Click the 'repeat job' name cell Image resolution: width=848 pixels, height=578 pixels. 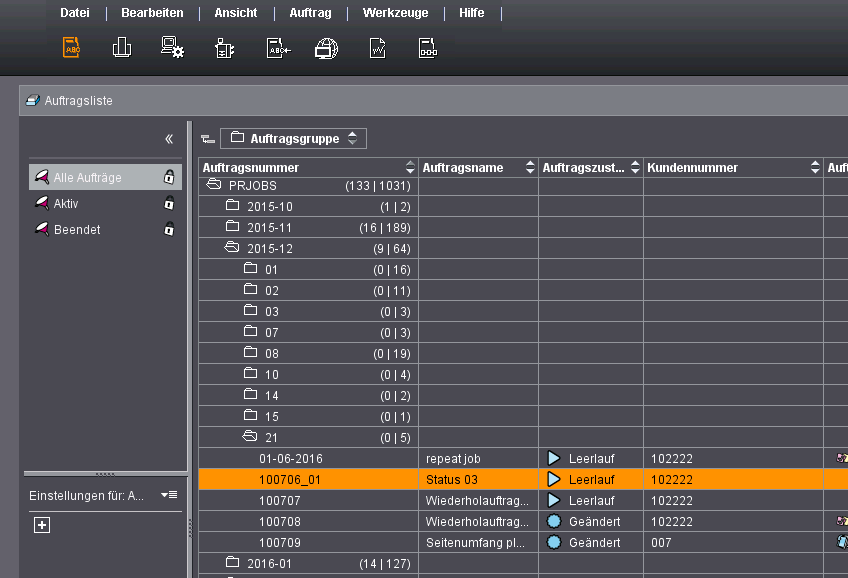[478, 459]
